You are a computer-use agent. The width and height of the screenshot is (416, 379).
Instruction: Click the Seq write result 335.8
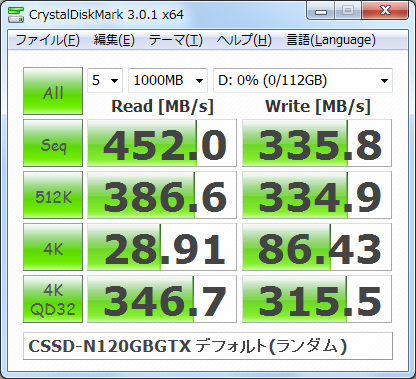coord(317,143)
